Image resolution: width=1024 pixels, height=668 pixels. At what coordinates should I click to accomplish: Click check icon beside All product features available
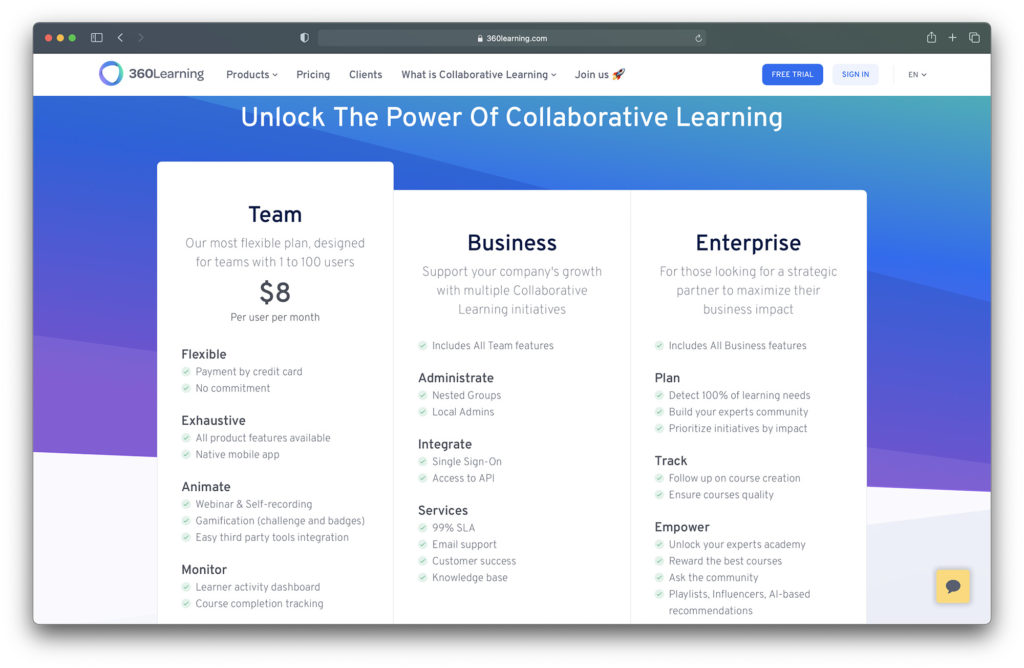pyautogui.click(x=186, y=437)
